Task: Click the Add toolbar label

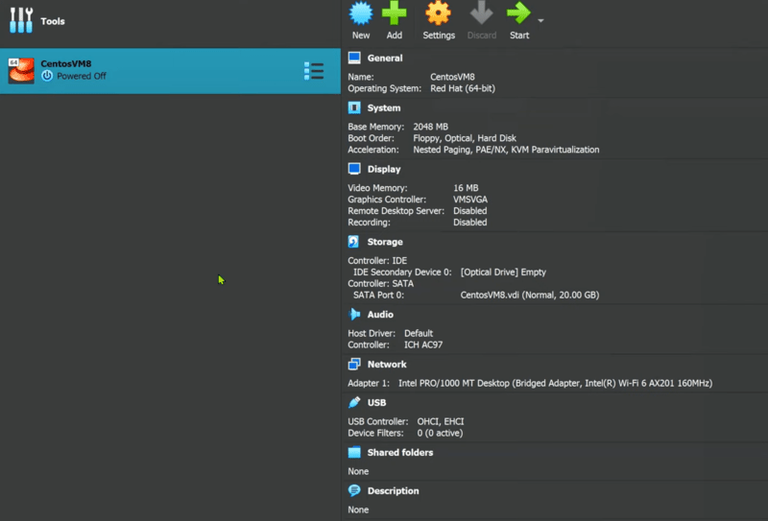Action: coord(394,35)
